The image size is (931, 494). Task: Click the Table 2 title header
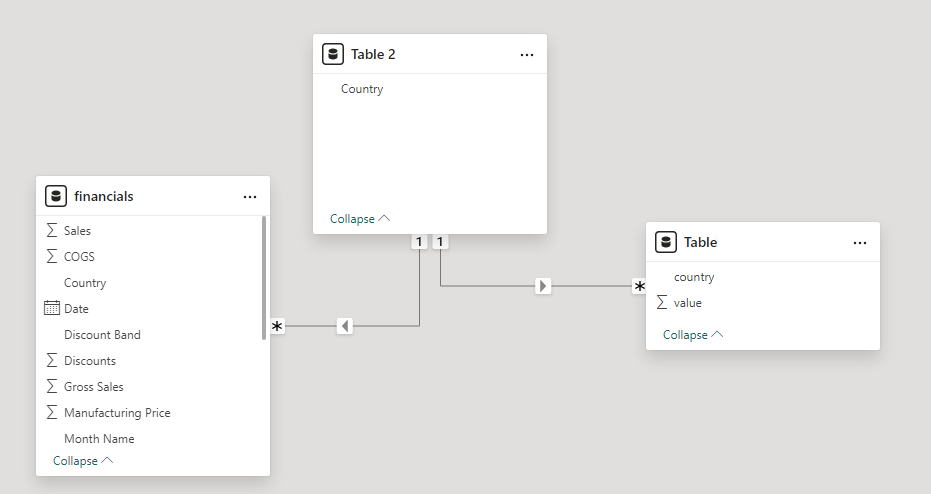(373, 54)
